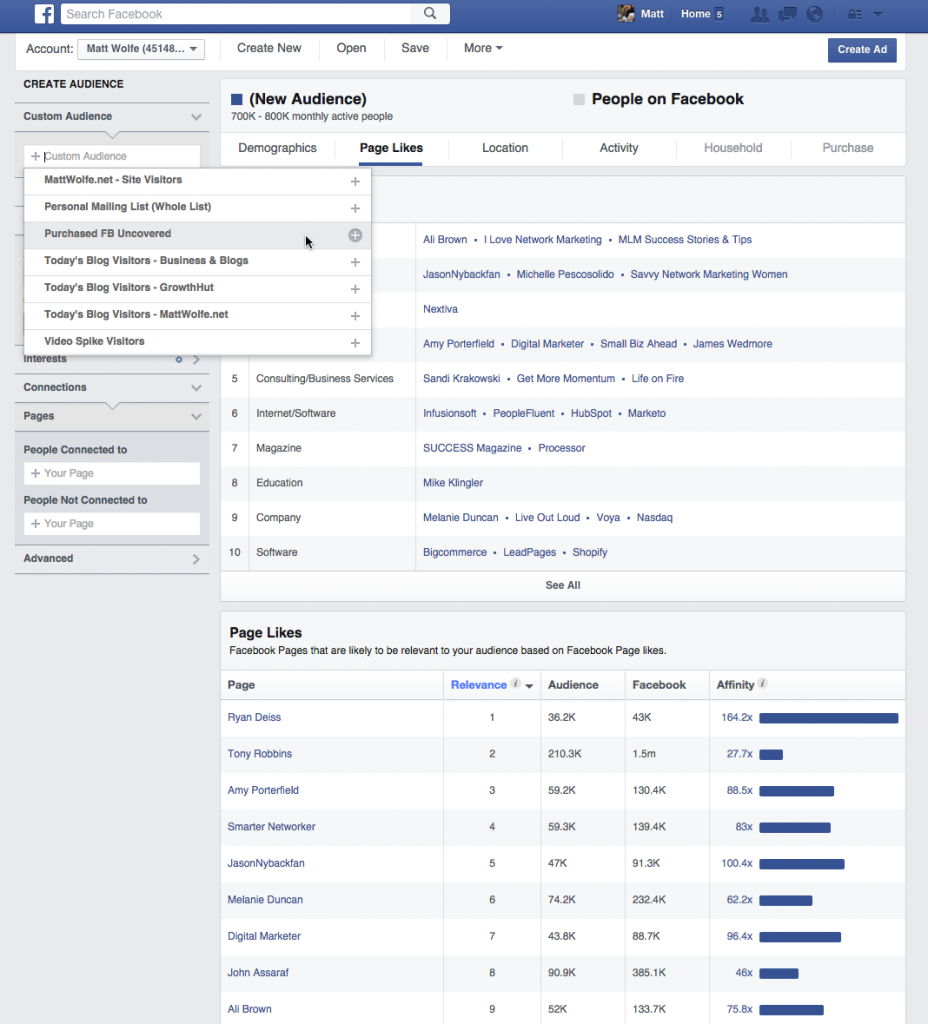This screenshot has width=928, height=1024.
Task: Click Open in toolbar
Action: 351,48
